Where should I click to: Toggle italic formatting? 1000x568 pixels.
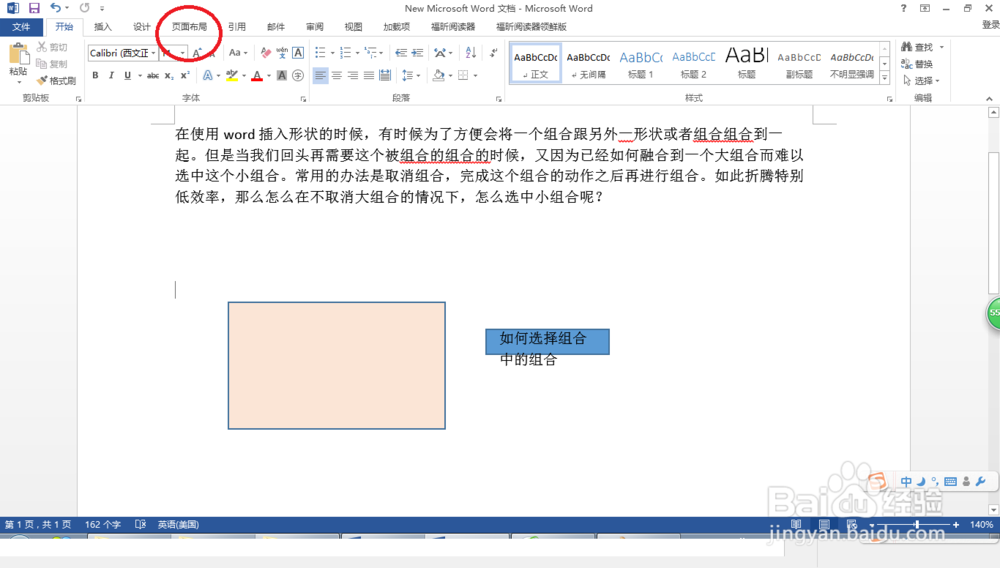point(111,75)
